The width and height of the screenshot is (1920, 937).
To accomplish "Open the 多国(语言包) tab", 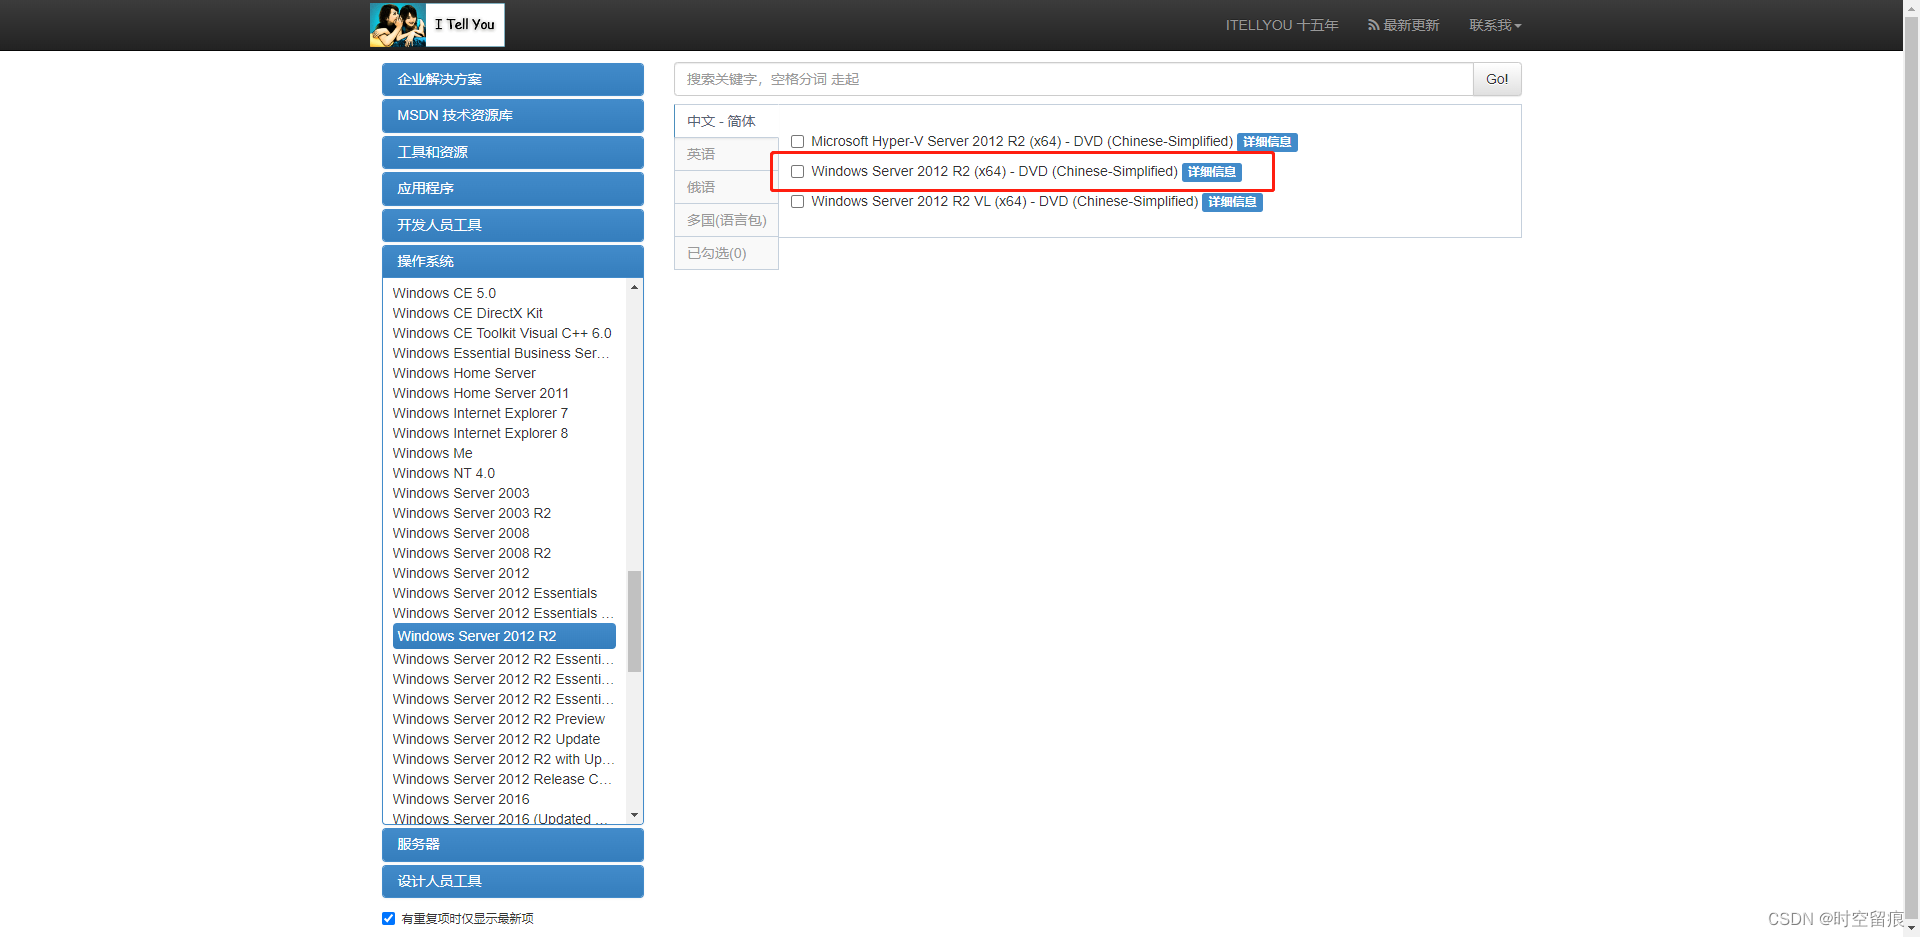I will coord(726,220).
